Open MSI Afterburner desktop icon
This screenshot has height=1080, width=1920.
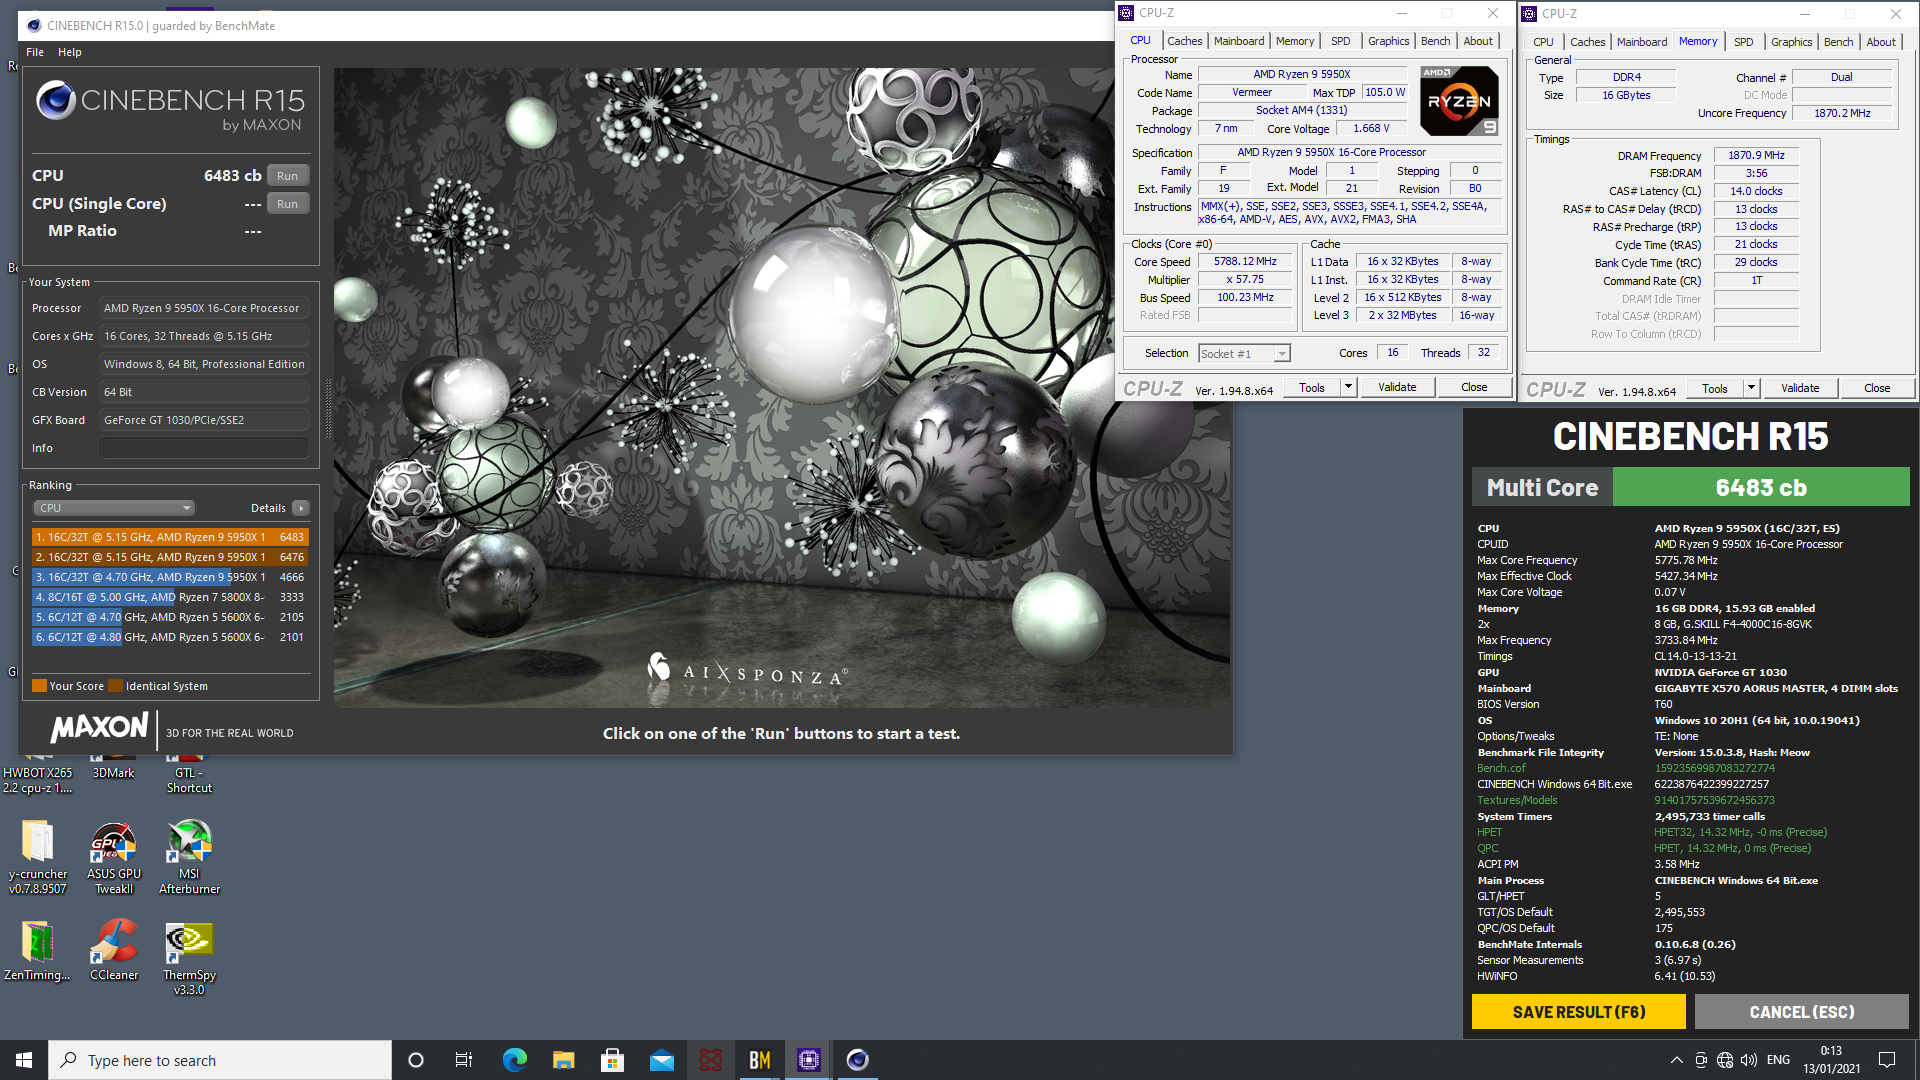coord(189,856)
